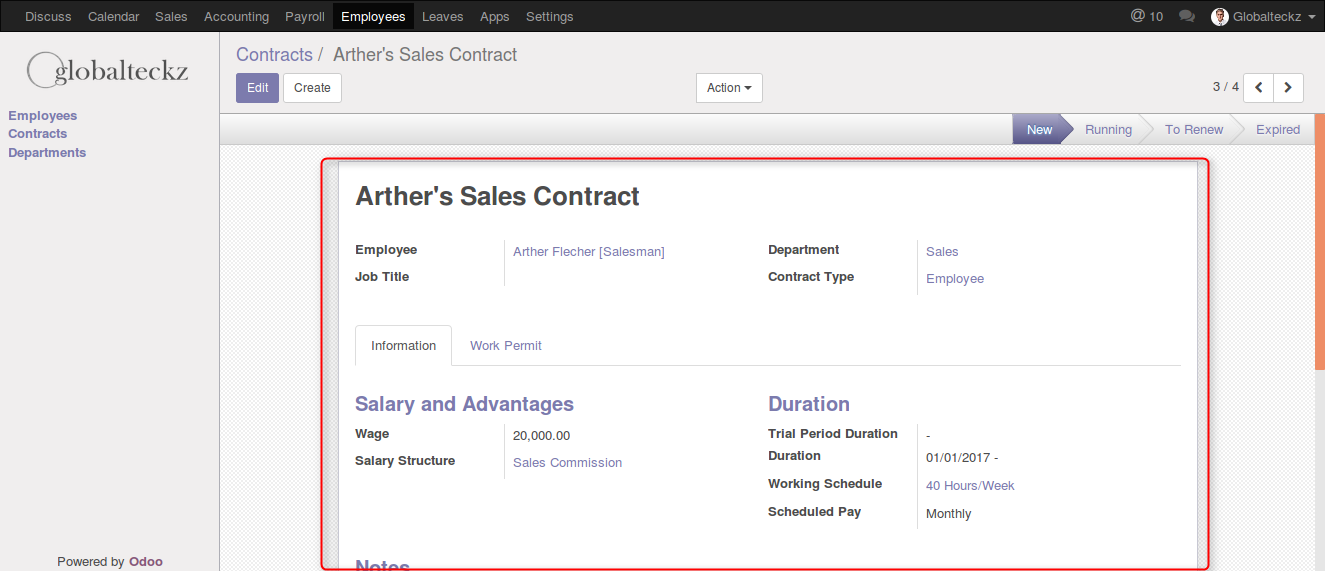Click the @ 10 mentions notification icon
The height and width of the screenshot is (571, 1325).
click(1146, 16)
